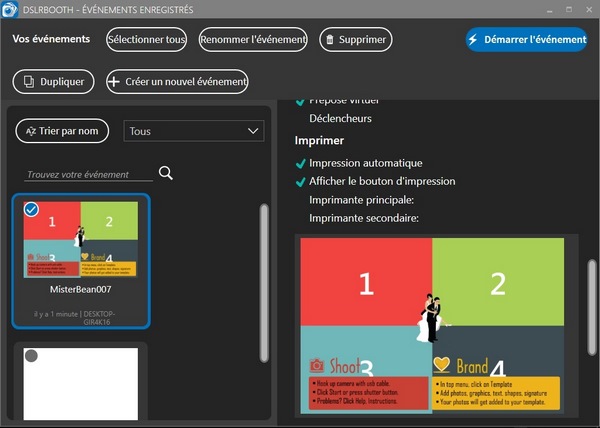Viewport: 600px width, 428px height.
Task: Open the blank white event thumbnail
Action: [81, 384]
